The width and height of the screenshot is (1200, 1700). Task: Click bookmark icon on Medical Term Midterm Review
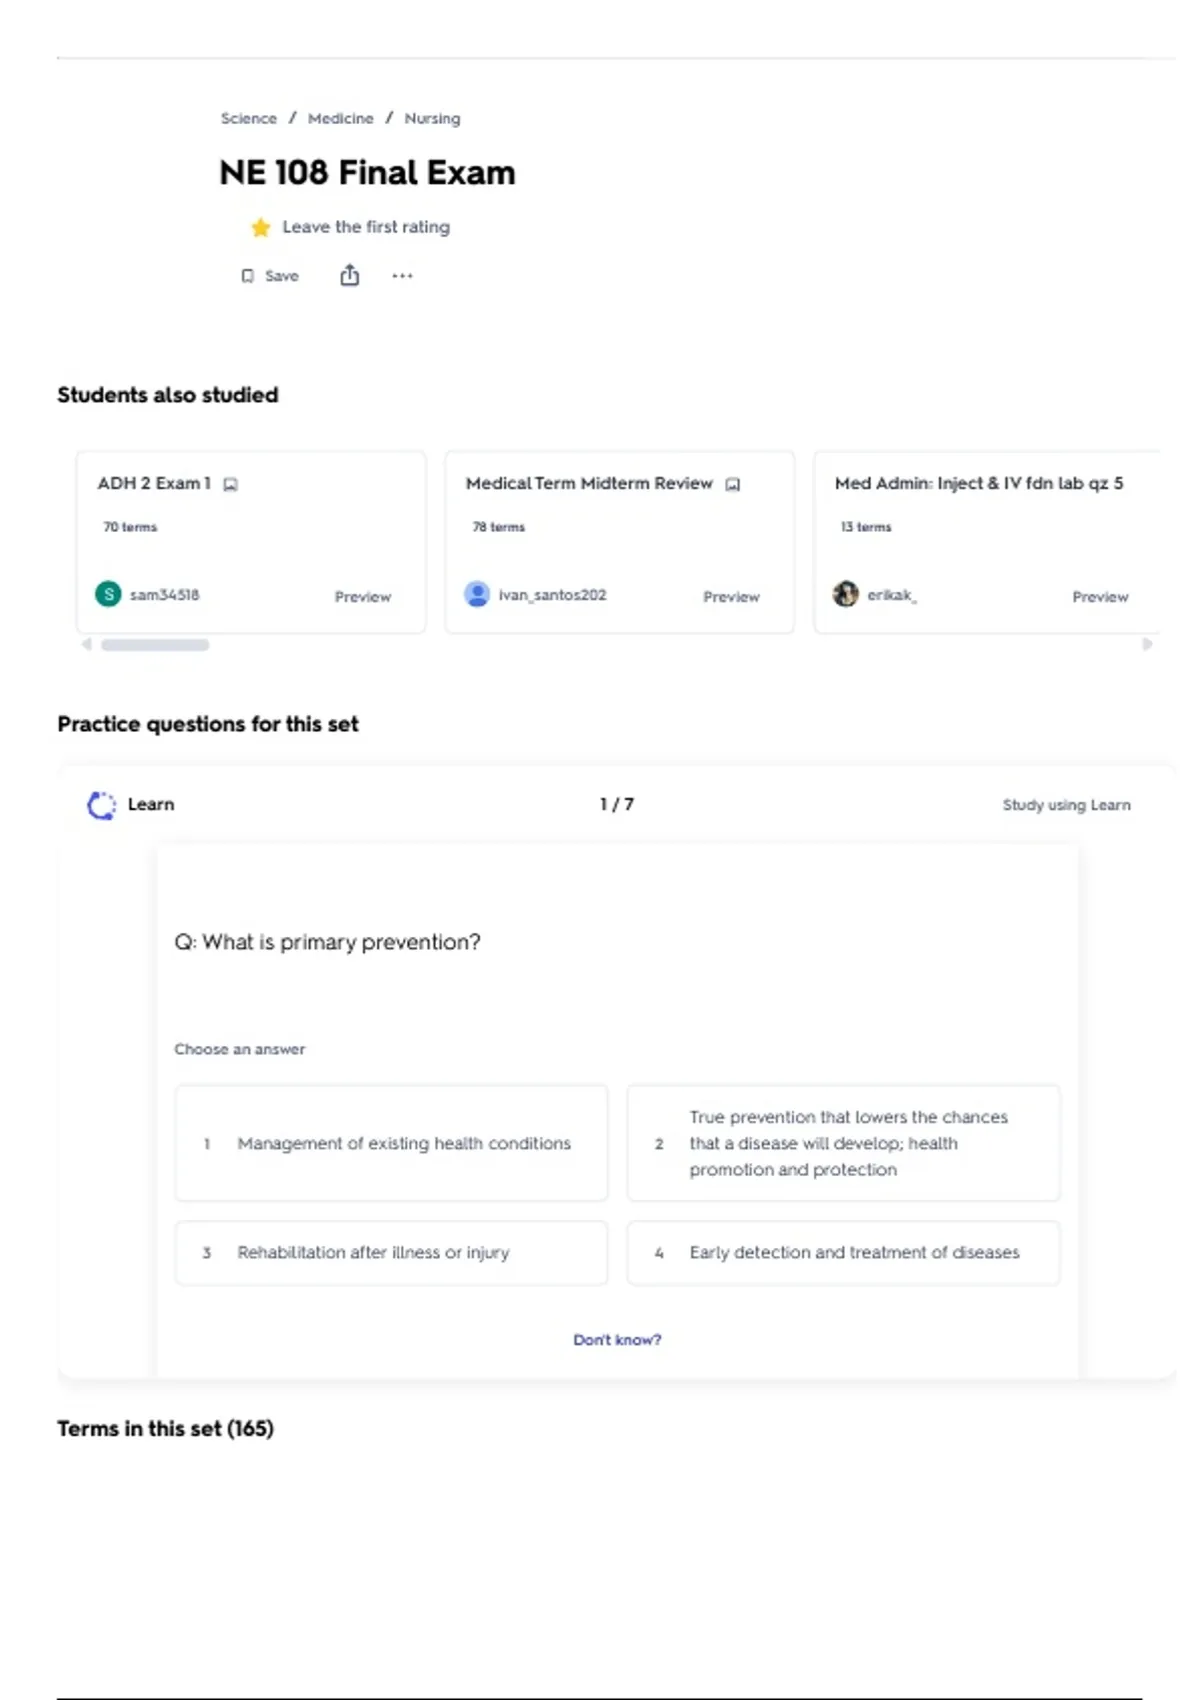[x=733, y=485]
